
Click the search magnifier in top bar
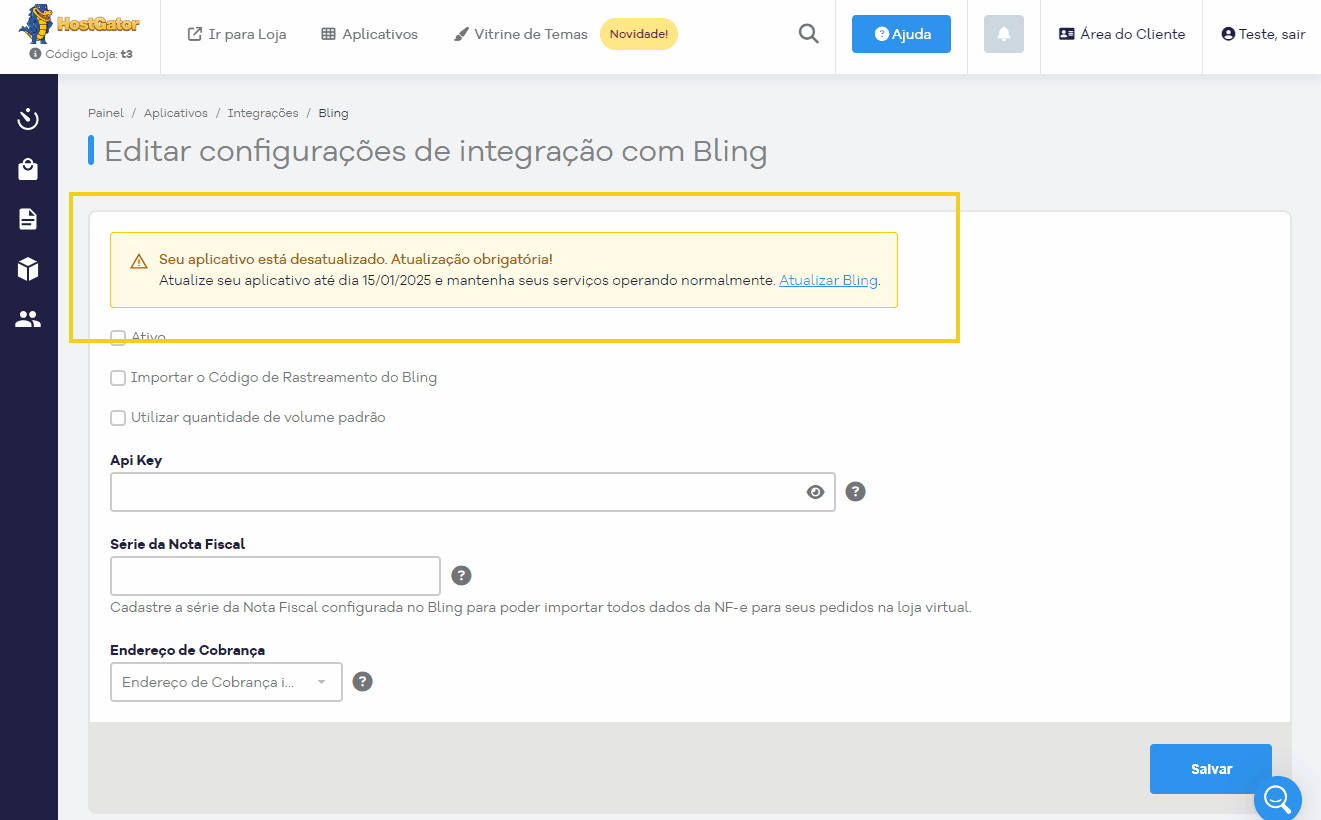click(808, 34)
